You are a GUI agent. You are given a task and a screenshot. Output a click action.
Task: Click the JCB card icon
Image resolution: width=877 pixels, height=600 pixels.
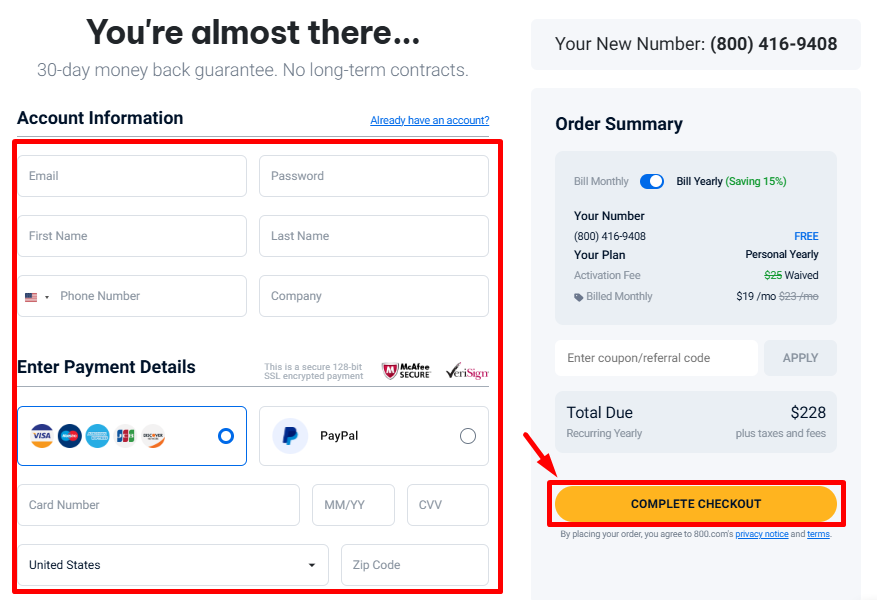click(125, 436)
